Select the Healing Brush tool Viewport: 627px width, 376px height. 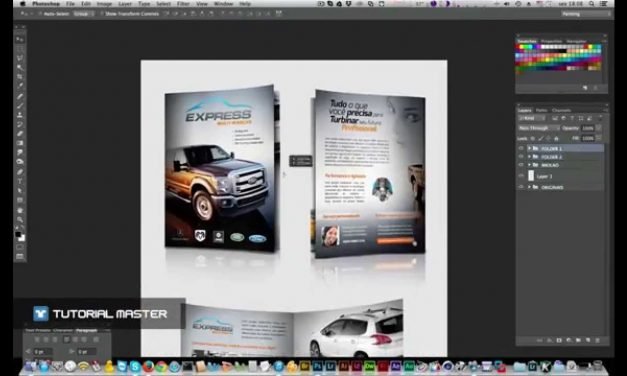(20, 96)
